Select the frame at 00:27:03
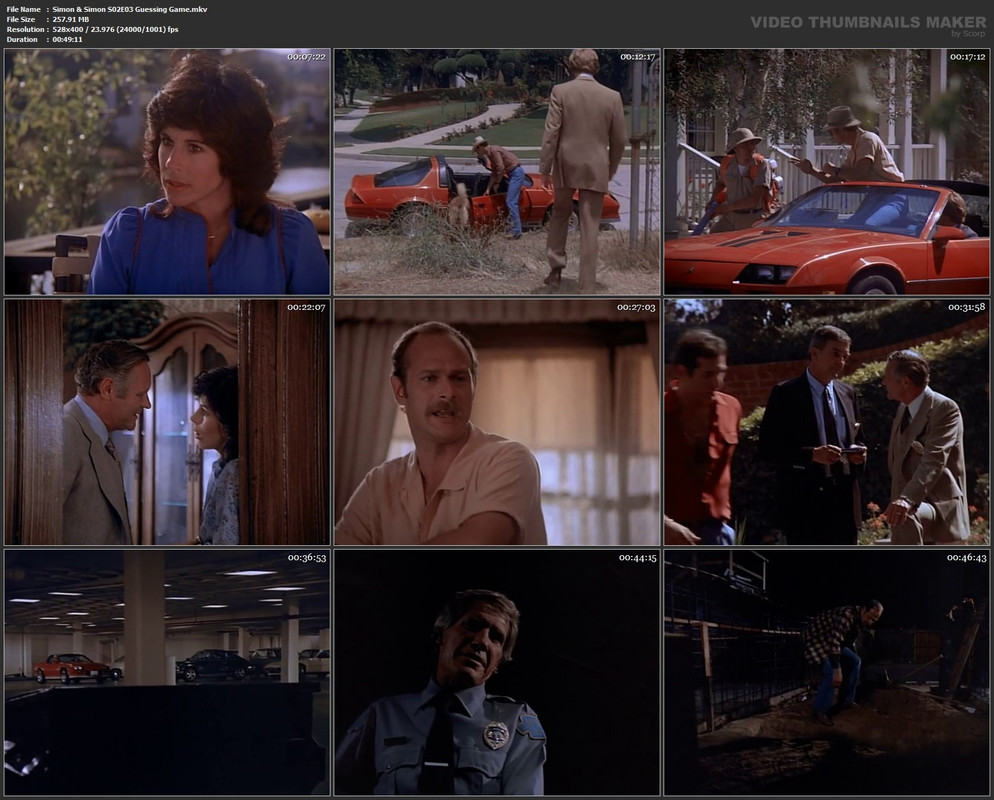The width and height of the screenshot is (994, 800). (x=497, y=422)
